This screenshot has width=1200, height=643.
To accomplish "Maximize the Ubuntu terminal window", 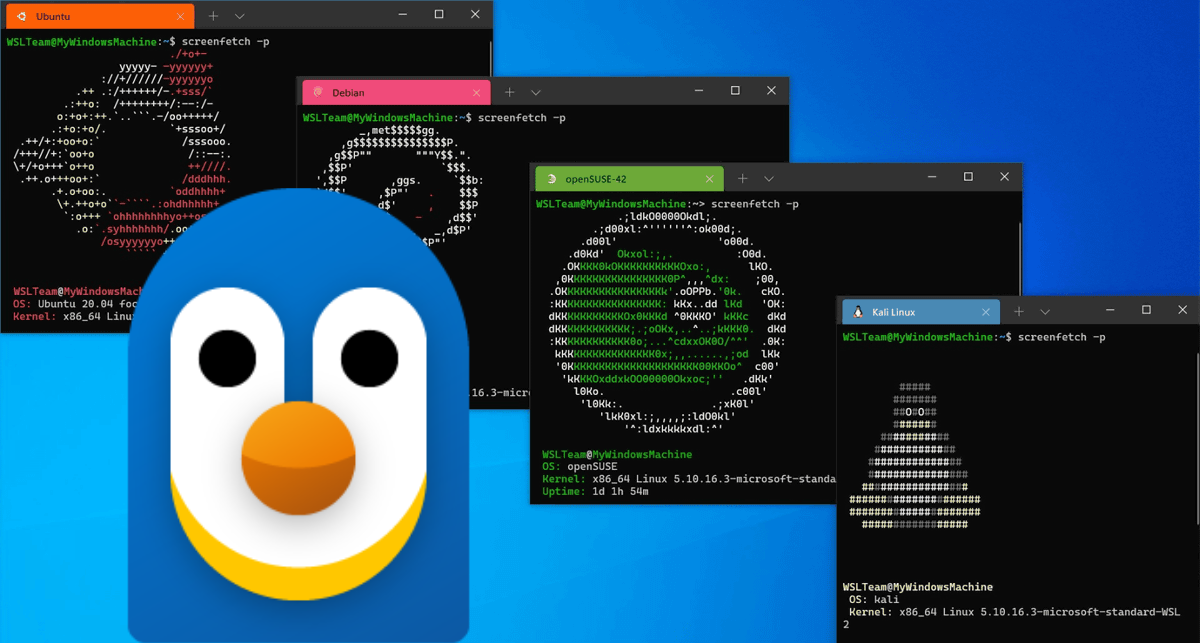I will click(439, 15).
